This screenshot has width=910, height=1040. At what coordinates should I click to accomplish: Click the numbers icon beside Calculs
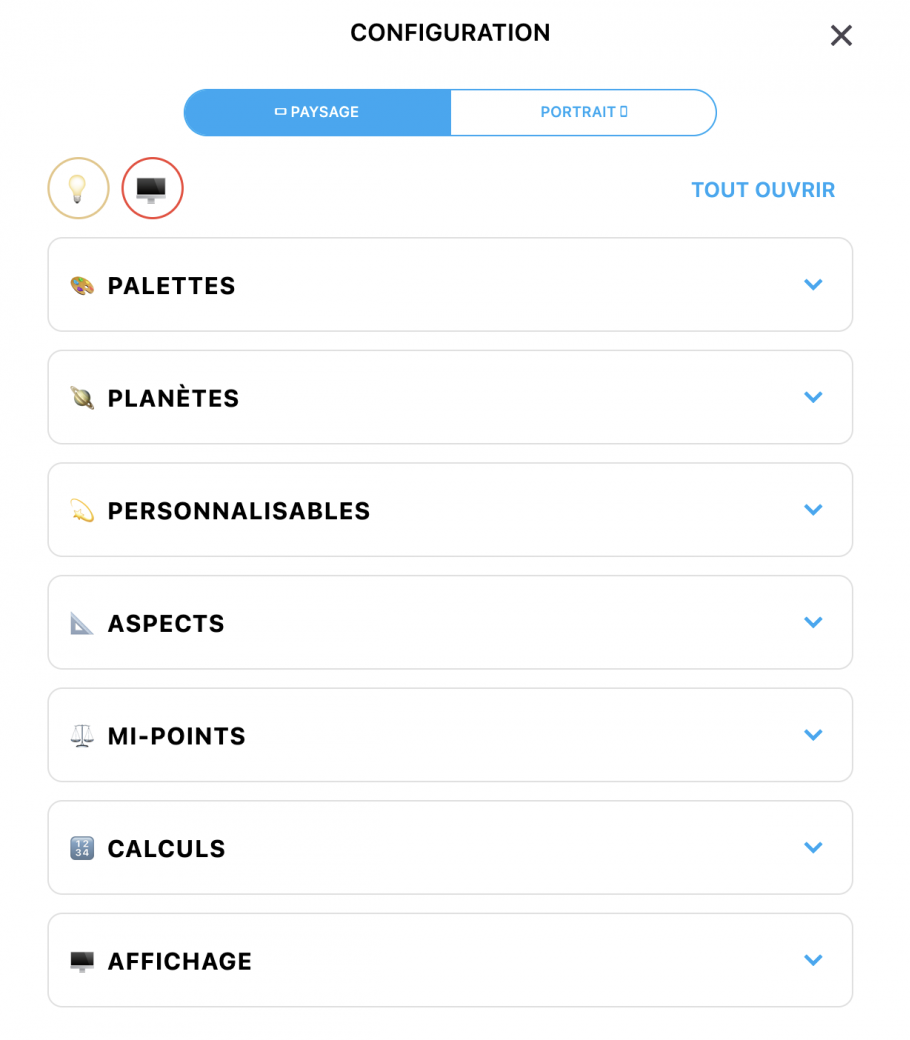coord(82,849)
